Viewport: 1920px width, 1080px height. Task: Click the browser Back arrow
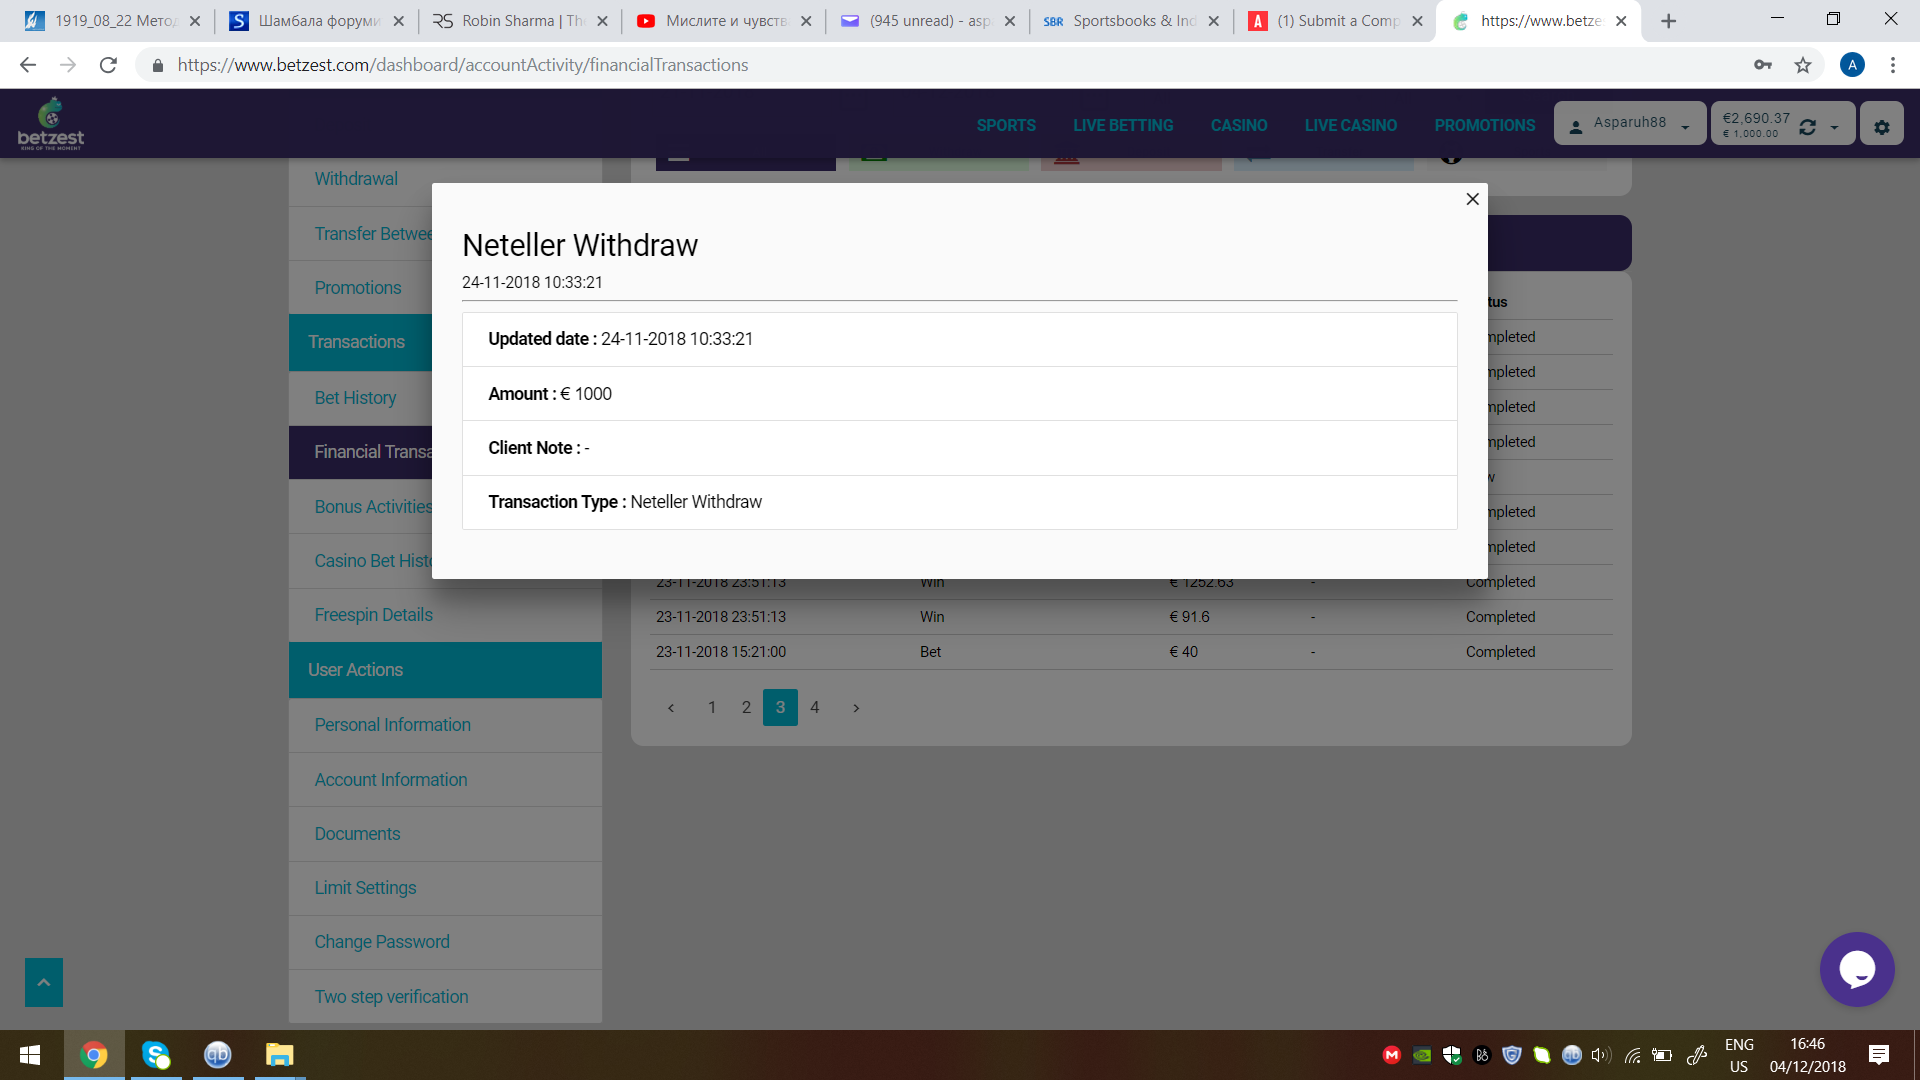pyautogui.click(x=28, y=65)
